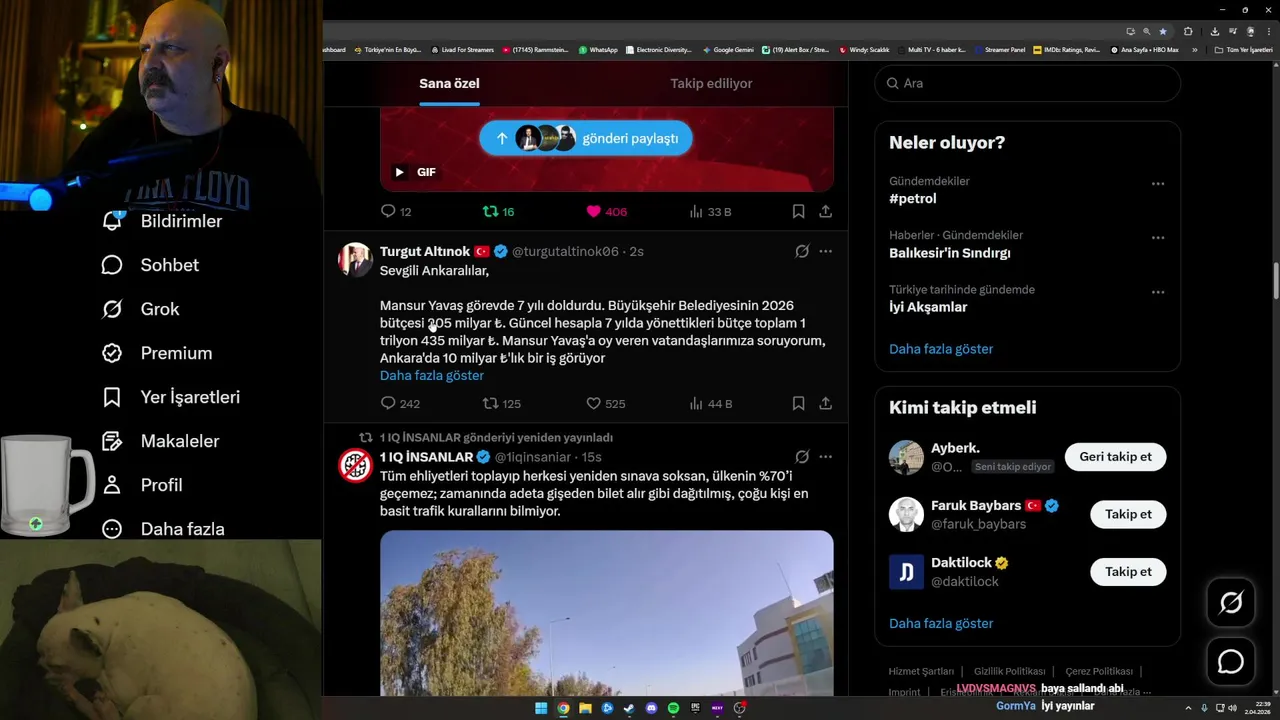Open Windows Start button on taskbar

(541, 708)
